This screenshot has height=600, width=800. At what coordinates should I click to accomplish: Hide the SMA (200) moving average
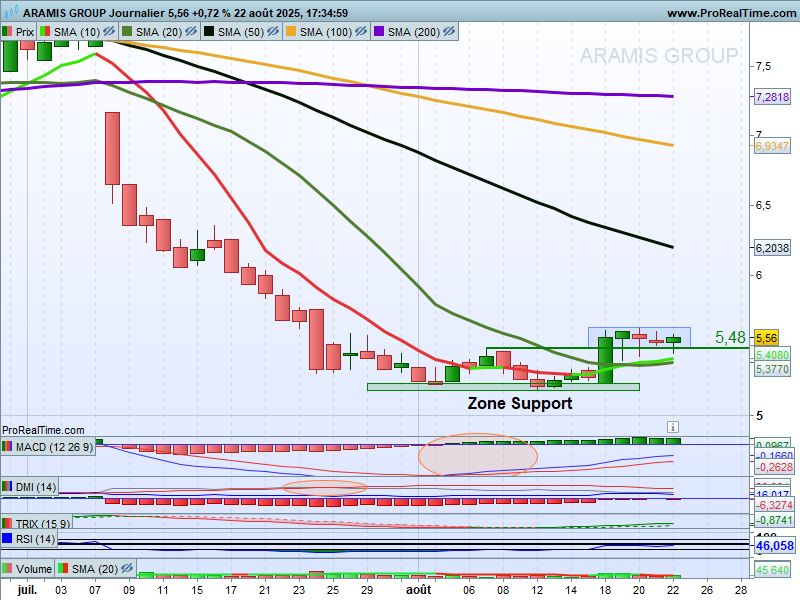(448, 32)
